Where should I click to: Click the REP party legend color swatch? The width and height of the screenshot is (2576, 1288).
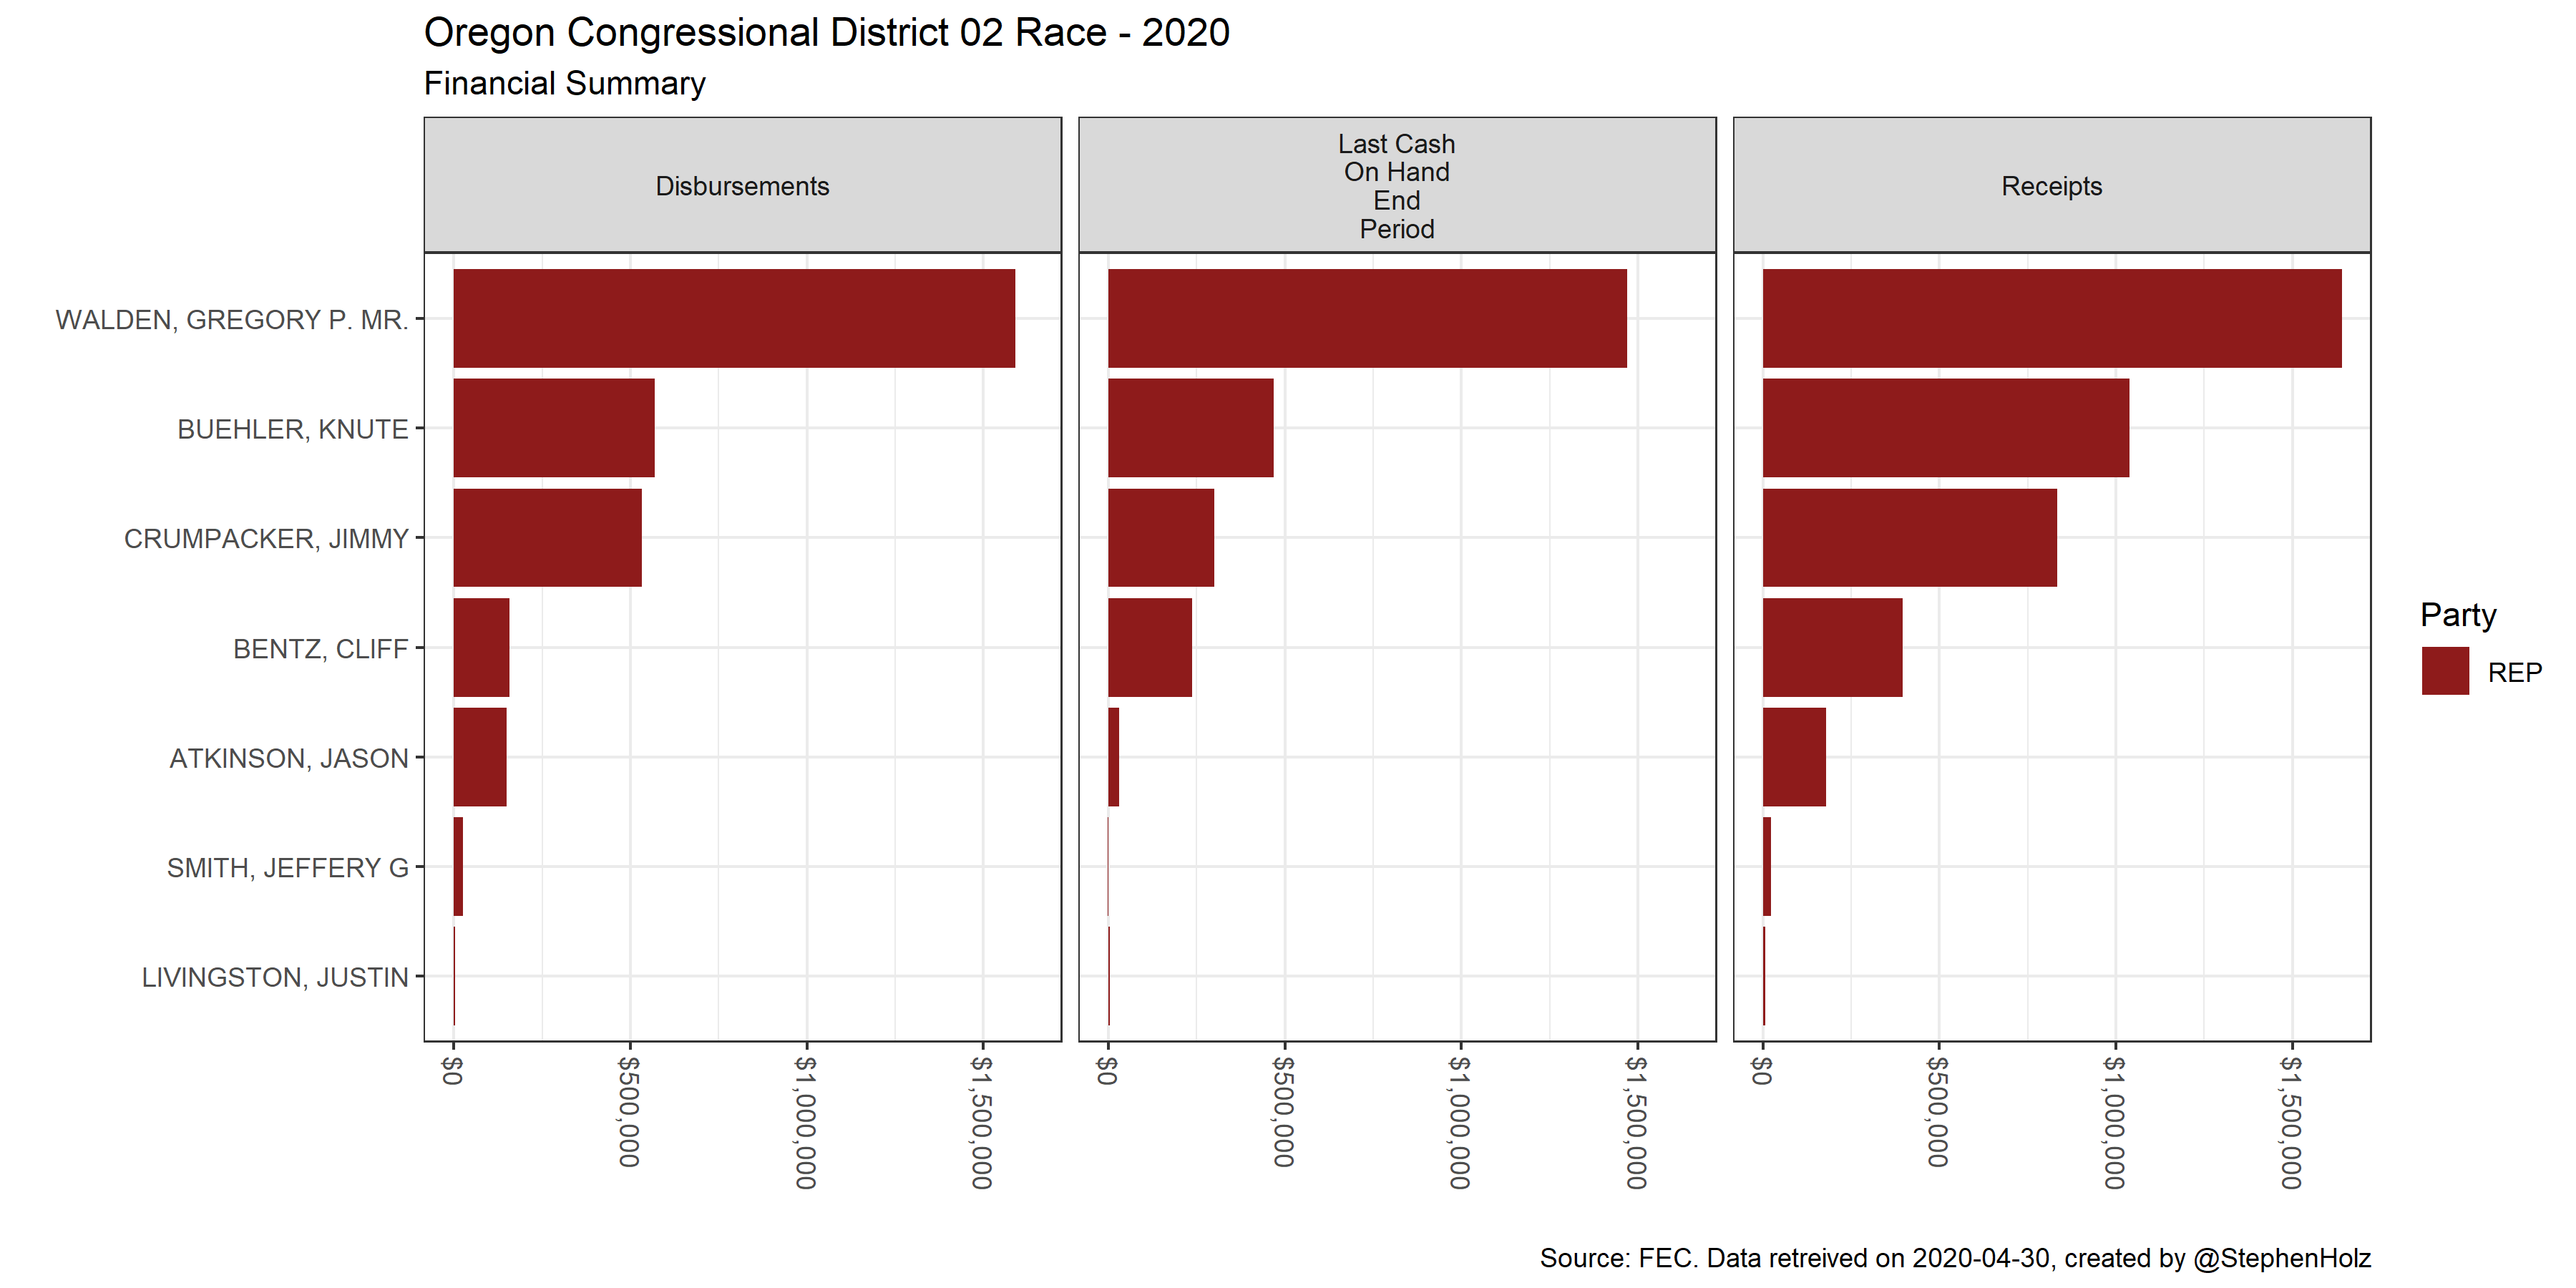pyautogui.click(x=2444, y=671)
